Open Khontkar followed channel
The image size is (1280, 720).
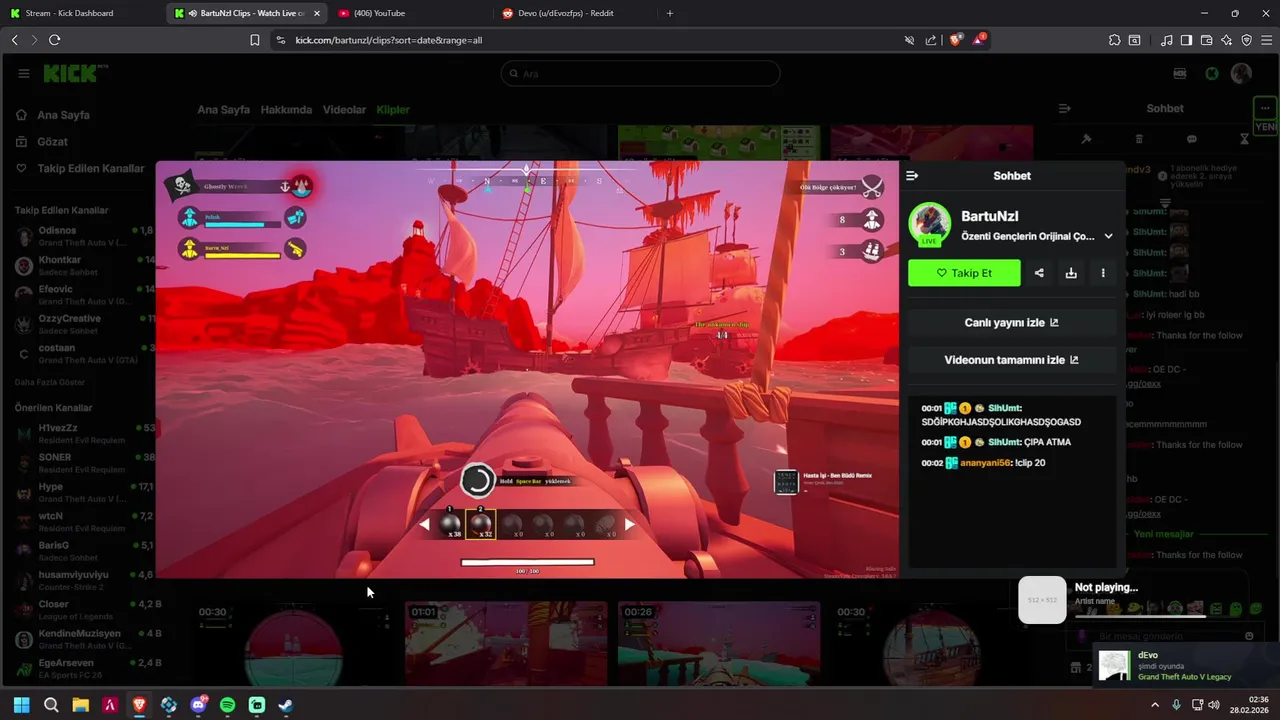pyautogui.click(x=84, y=265)
